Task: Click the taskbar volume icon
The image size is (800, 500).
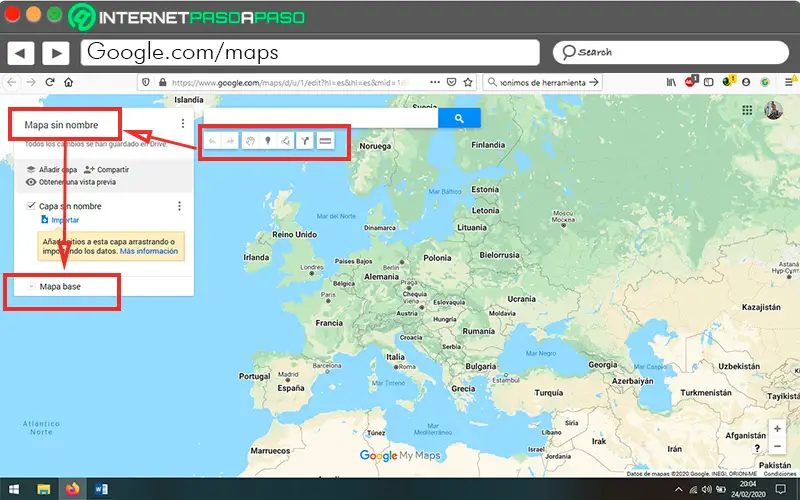Action: pyautogui.click(x=707, y=490)
